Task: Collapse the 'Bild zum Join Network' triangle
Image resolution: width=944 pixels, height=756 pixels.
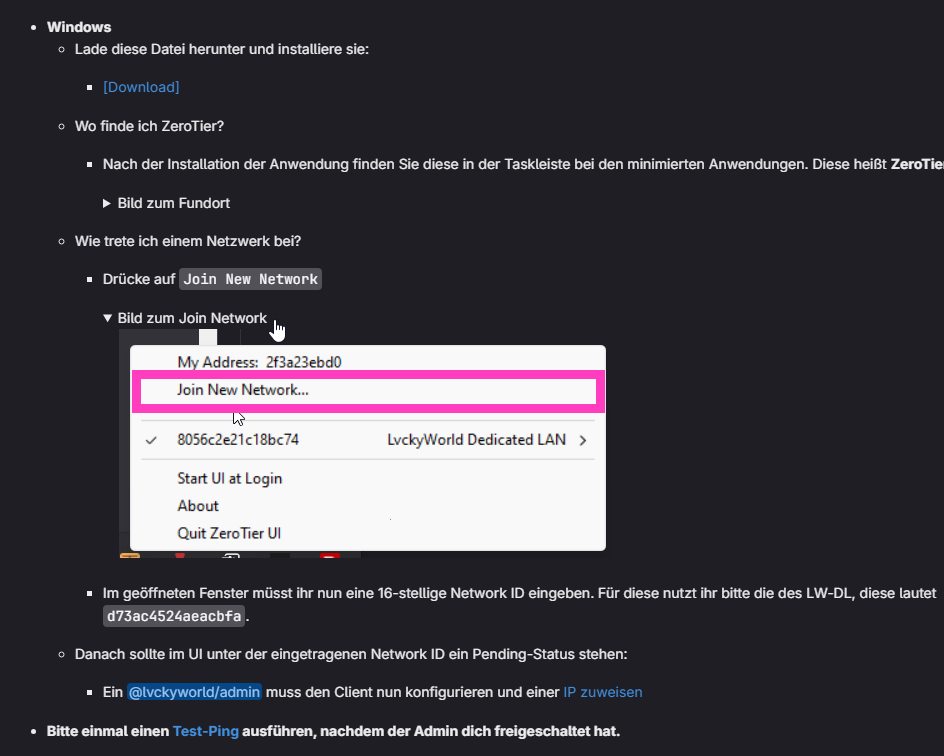Action: point(107,318)
